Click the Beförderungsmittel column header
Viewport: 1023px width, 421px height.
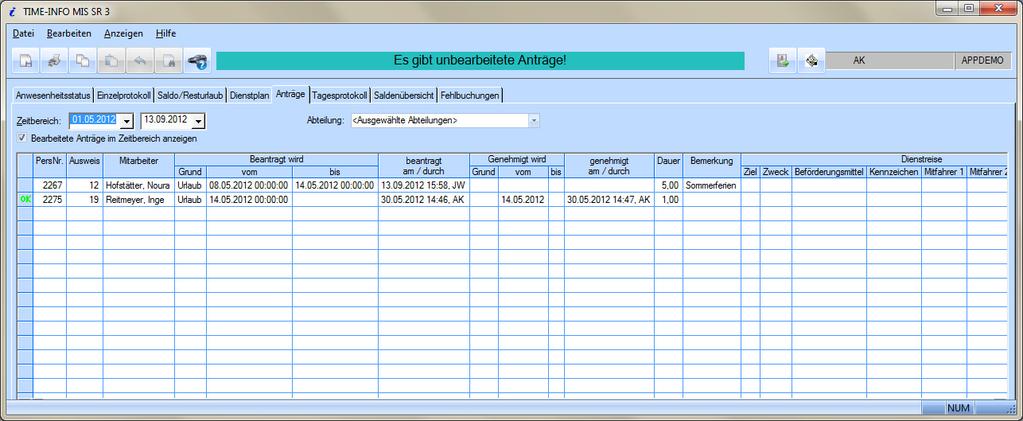point(829,172)
